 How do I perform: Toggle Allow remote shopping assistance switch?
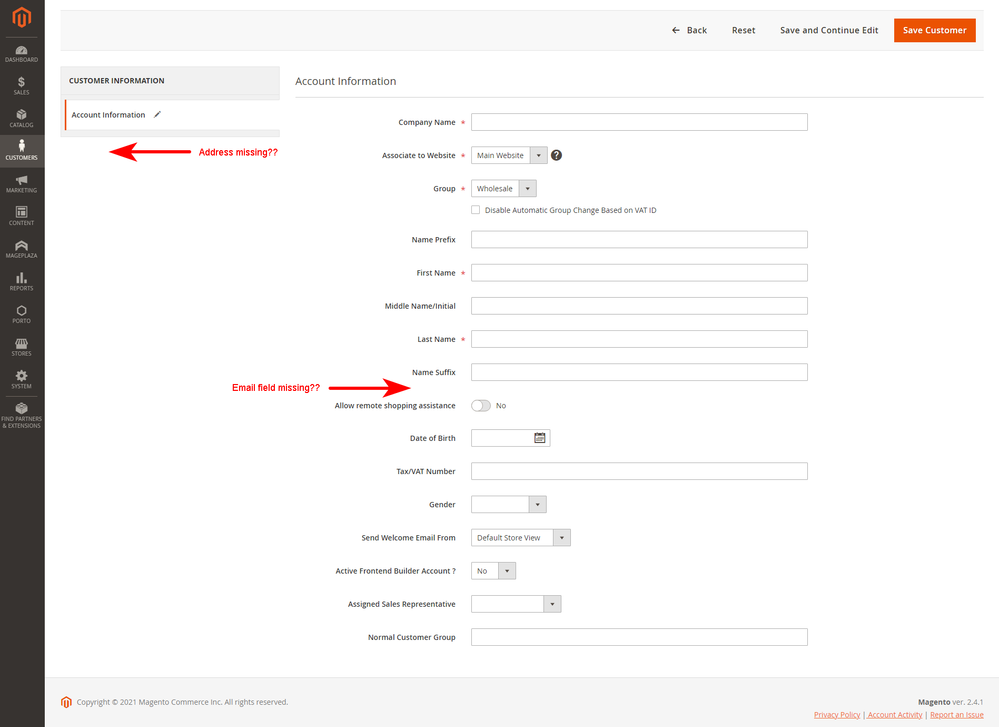tap(481, 405)
